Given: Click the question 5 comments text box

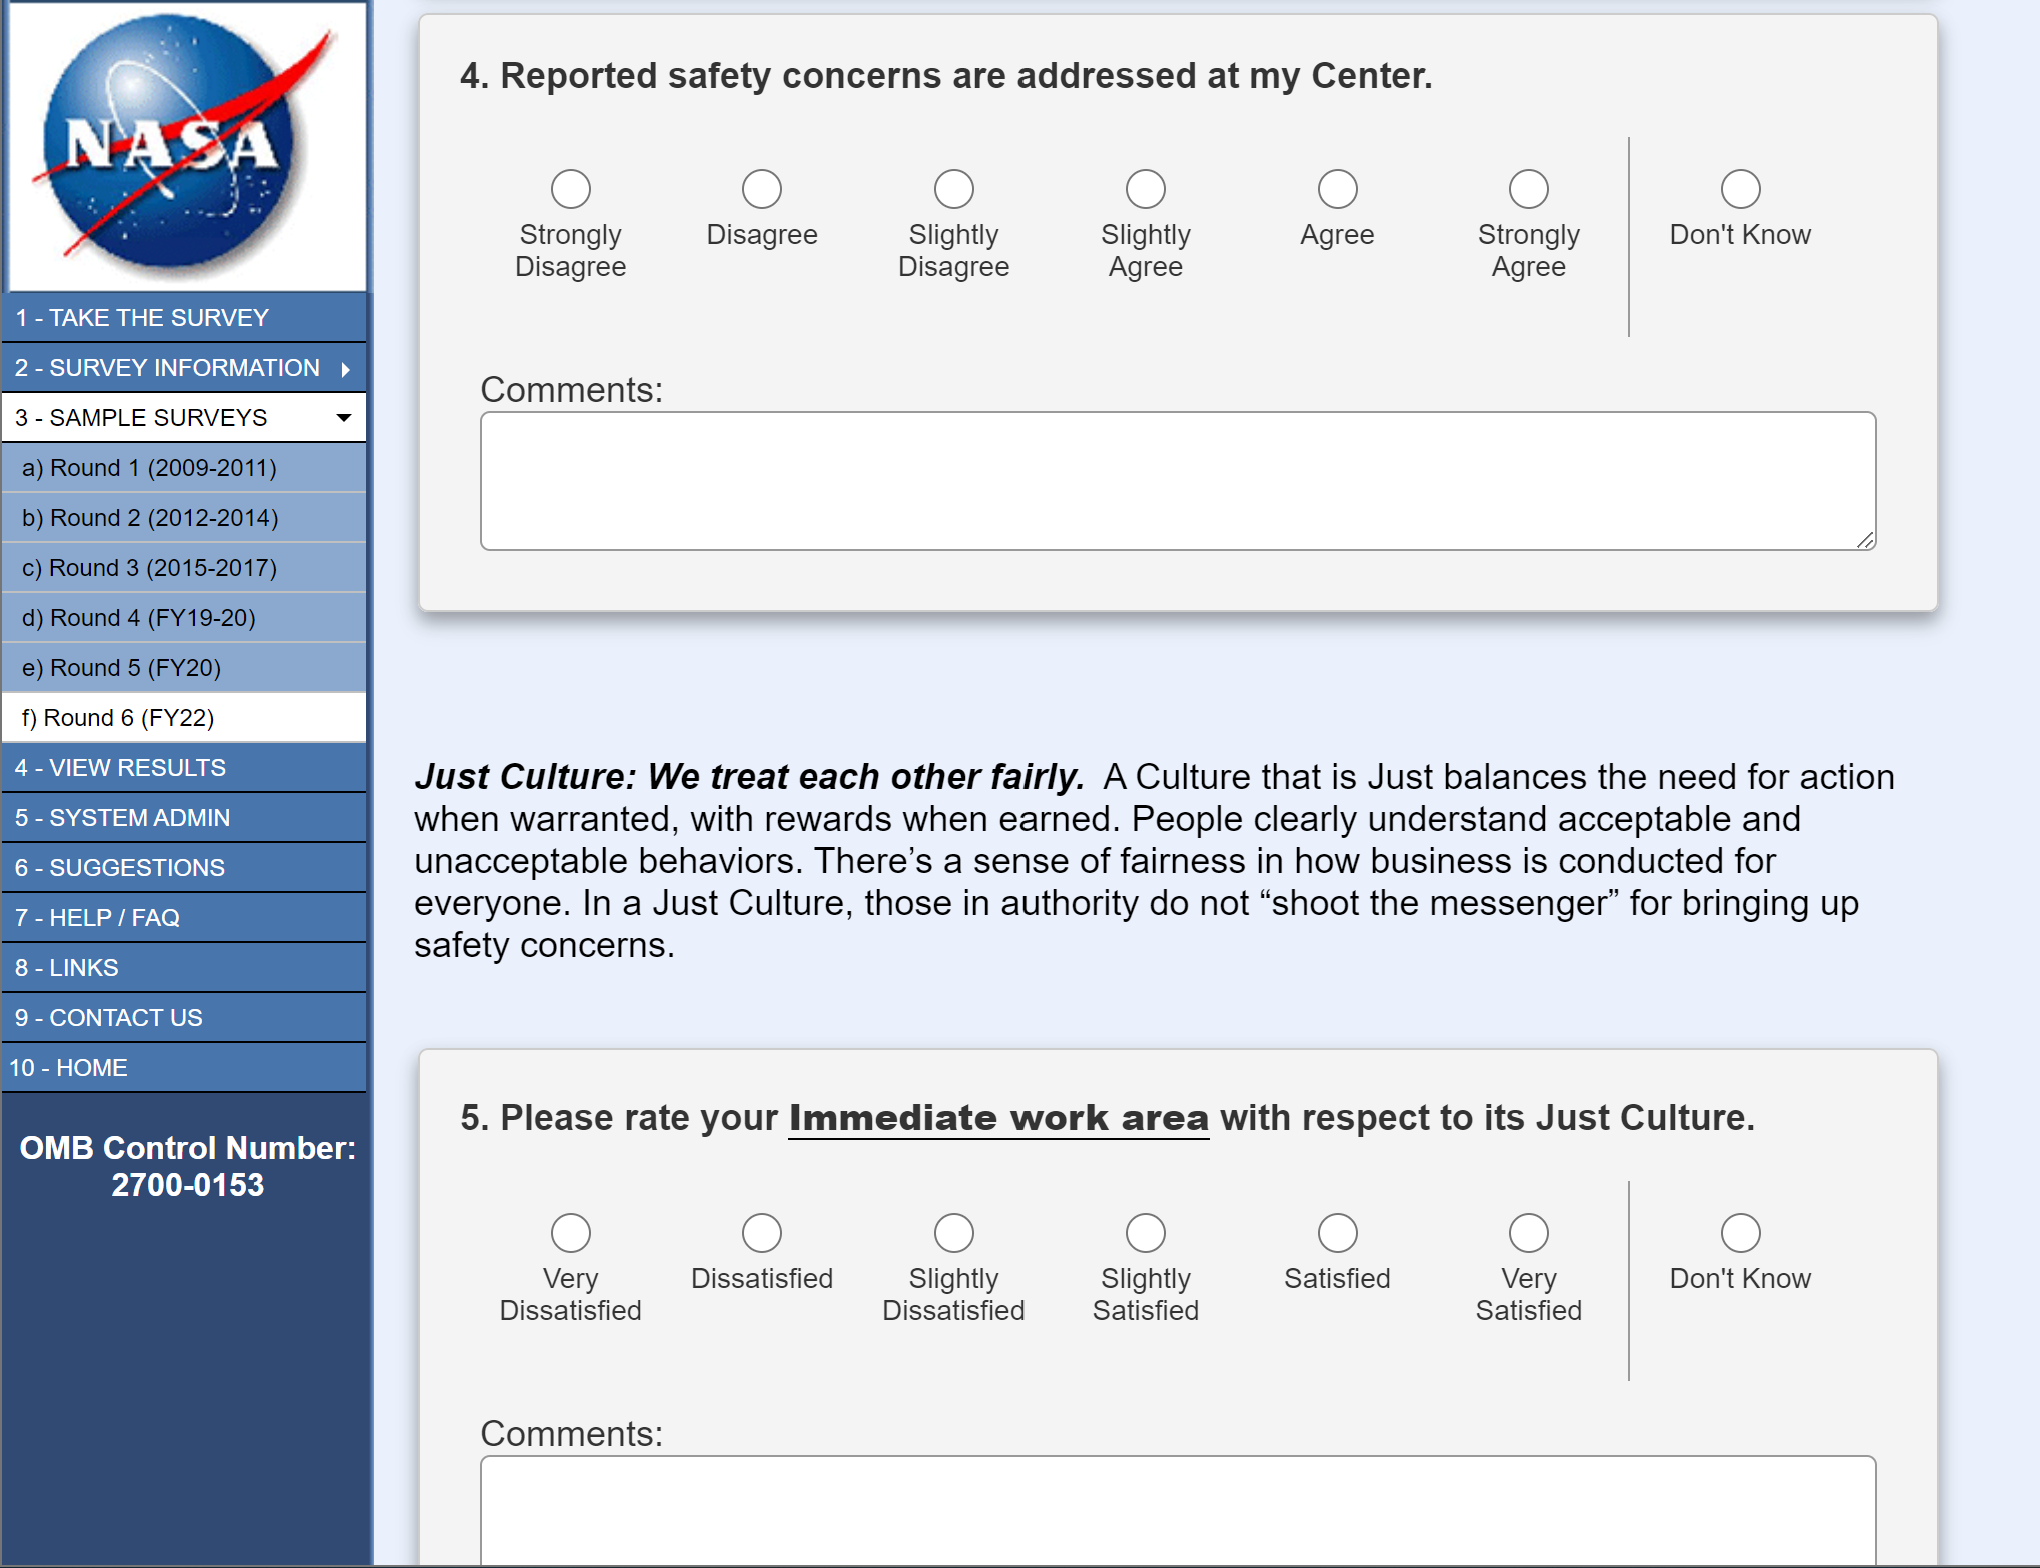Looking at the screenshot, I should coord(1177,1510).
